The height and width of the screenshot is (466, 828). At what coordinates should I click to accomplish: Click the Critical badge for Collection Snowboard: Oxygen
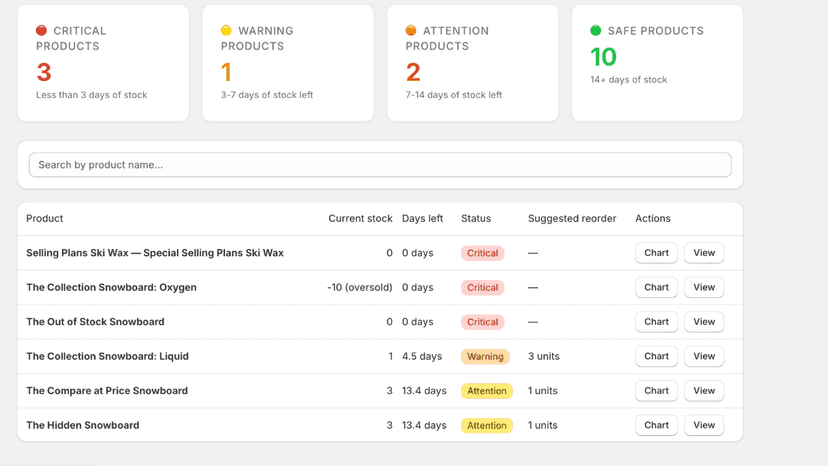[x=483, y=287]
